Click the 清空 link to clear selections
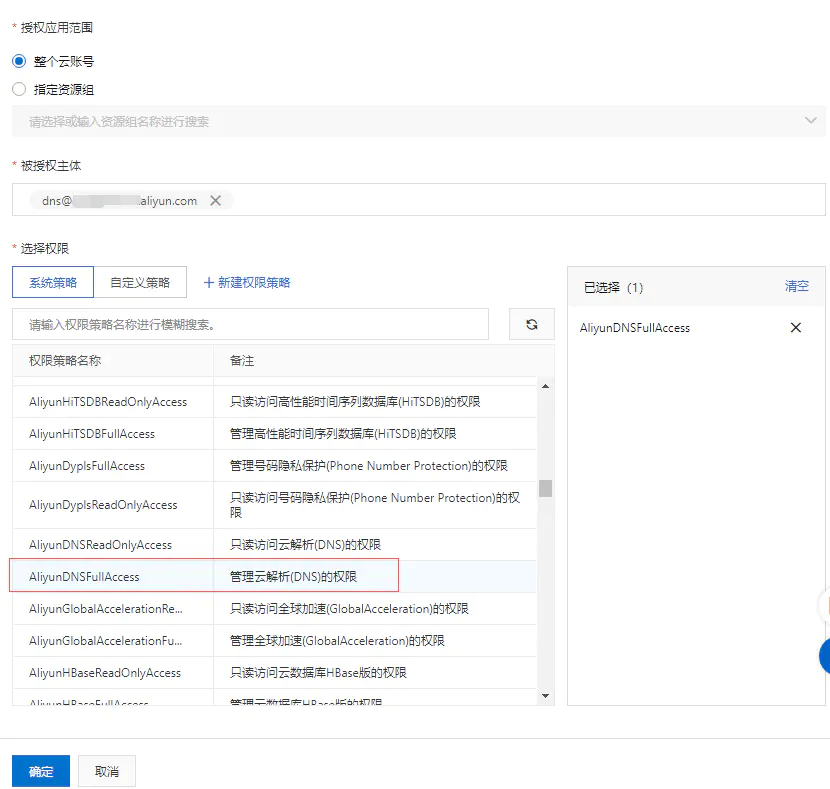Image resolution: width=830 pixels, height=789 pixels. tap(797, 286)
